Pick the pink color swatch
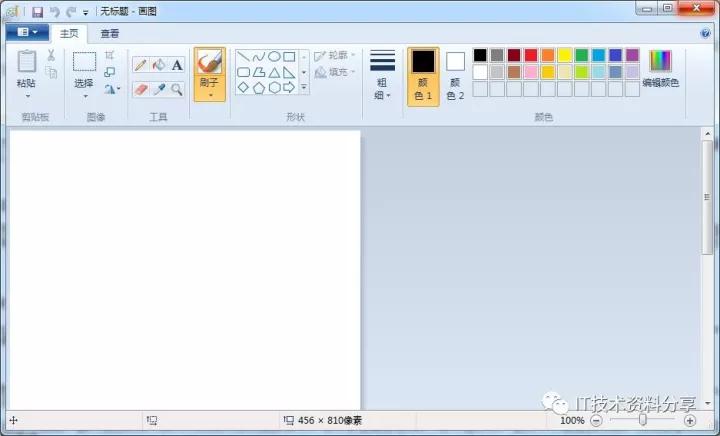 [531, 72]
